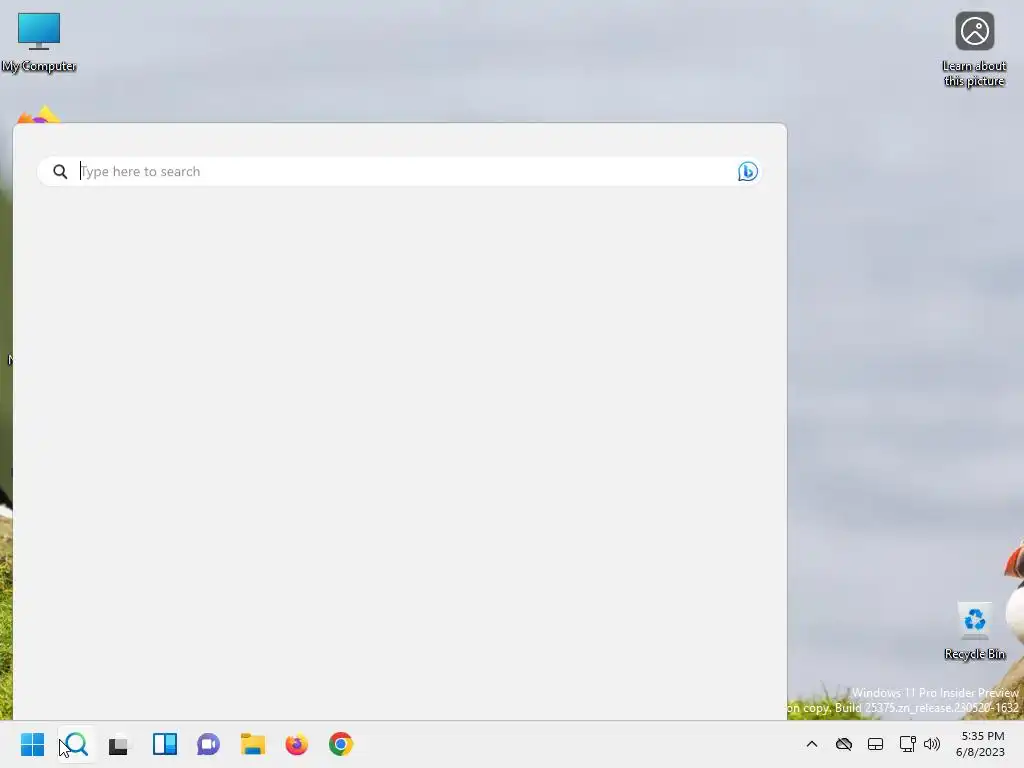Image resolution: width=1024 pixels, height=768 pixels.
Task: Open the network status tray icon
Action: point(908,744)
